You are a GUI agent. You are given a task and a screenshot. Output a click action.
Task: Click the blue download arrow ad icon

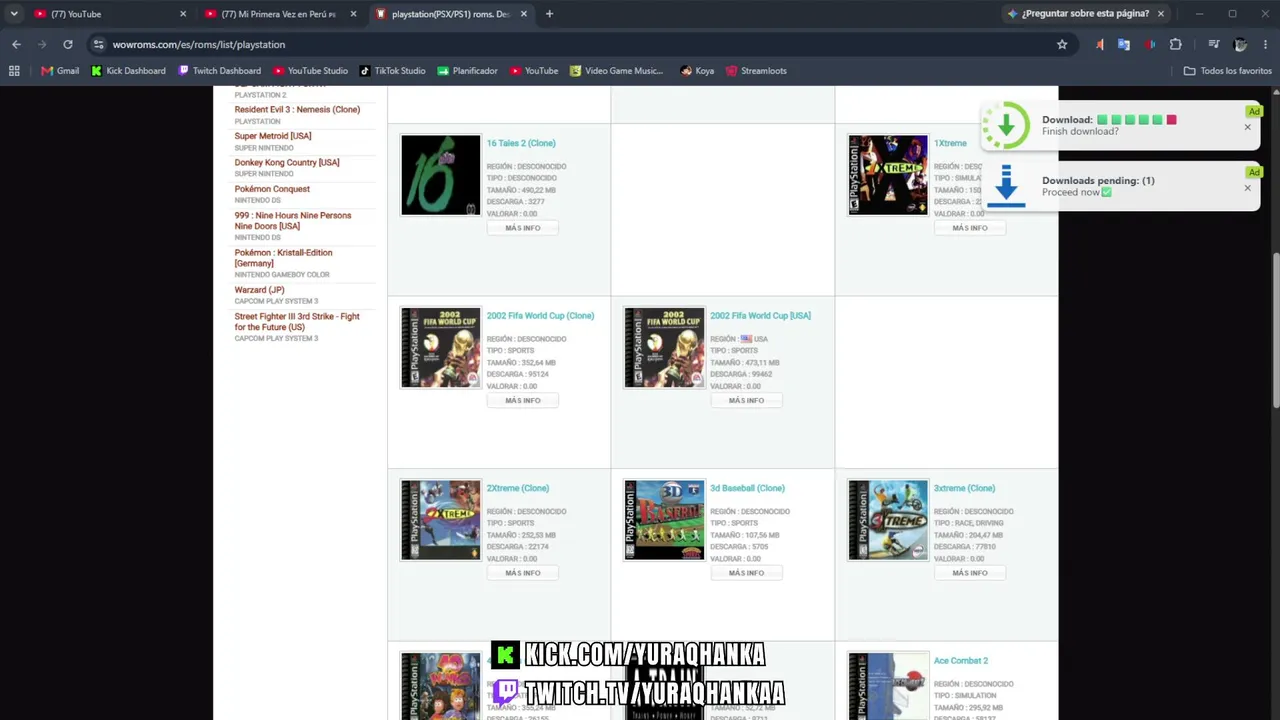(1006, 186)
